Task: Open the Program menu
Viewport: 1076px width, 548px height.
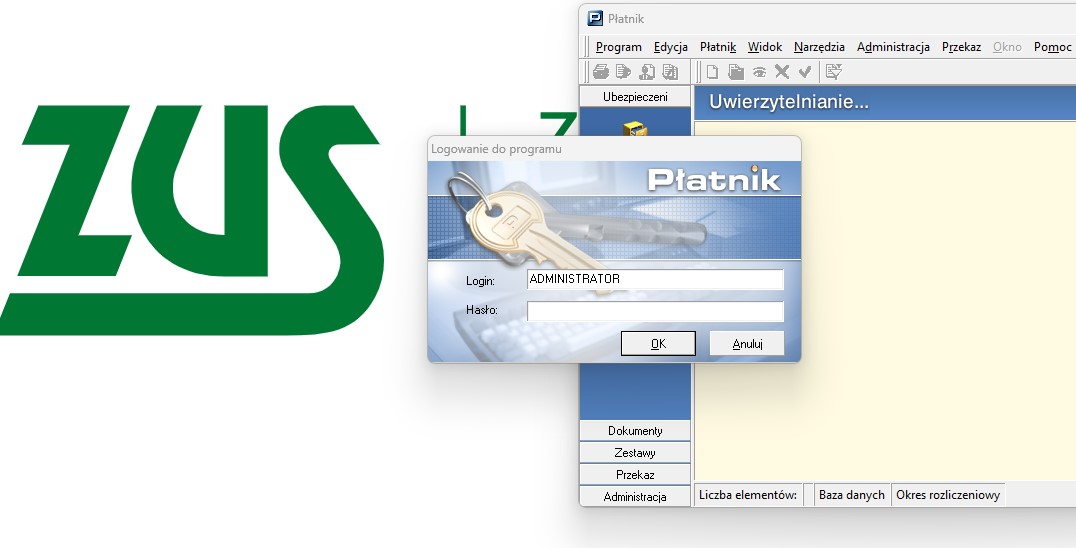Action: [x=618, y=47]
